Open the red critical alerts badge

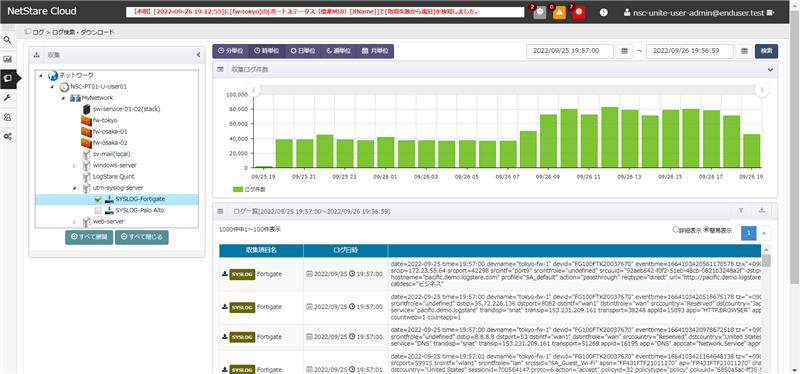click(579, 13)
